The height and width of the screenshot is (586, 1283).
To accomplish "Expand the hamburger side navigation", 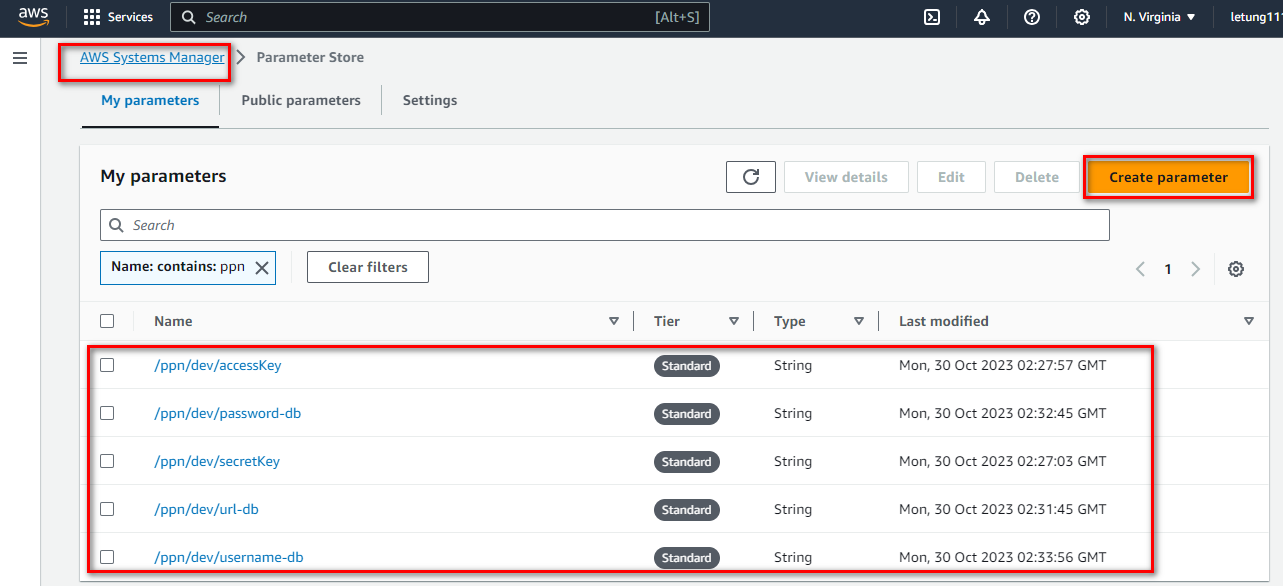I will pyautogui.click(x=19, y=58).
